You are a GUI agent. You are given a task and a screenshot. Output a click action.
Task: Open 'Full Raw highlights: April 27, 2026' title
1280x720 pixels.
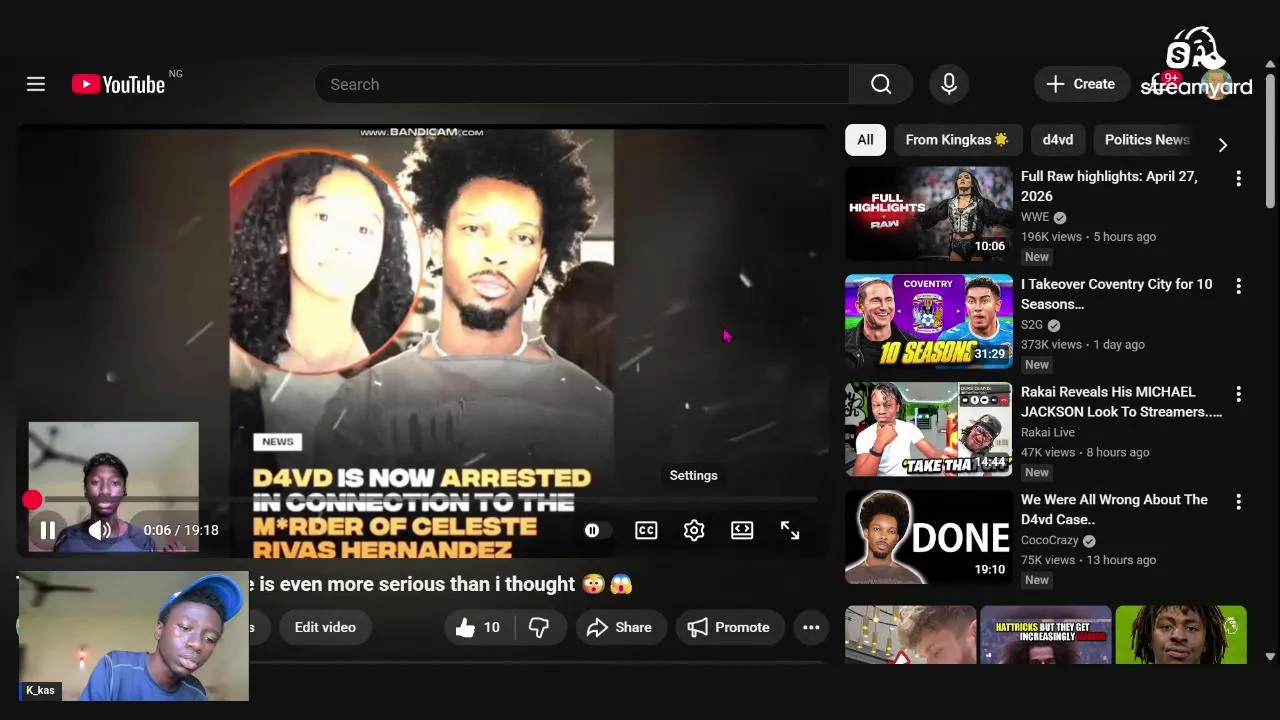point(1109,186)
